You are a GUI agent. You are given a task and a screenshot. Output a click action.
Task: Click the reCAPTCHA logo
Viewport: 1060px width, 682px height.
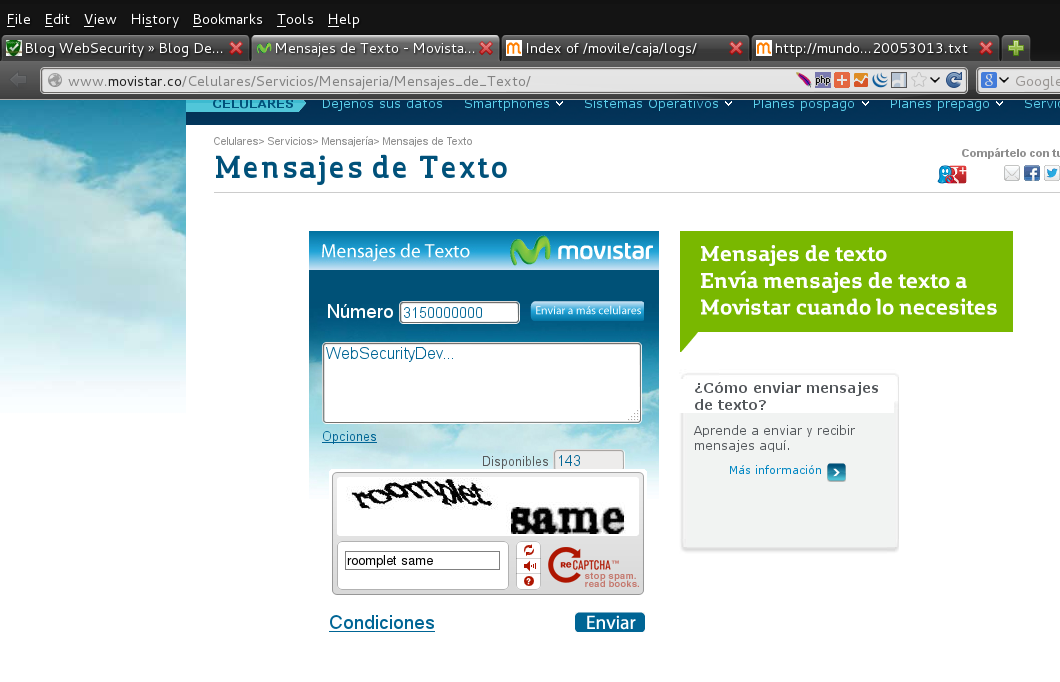[x=592, y=566]
